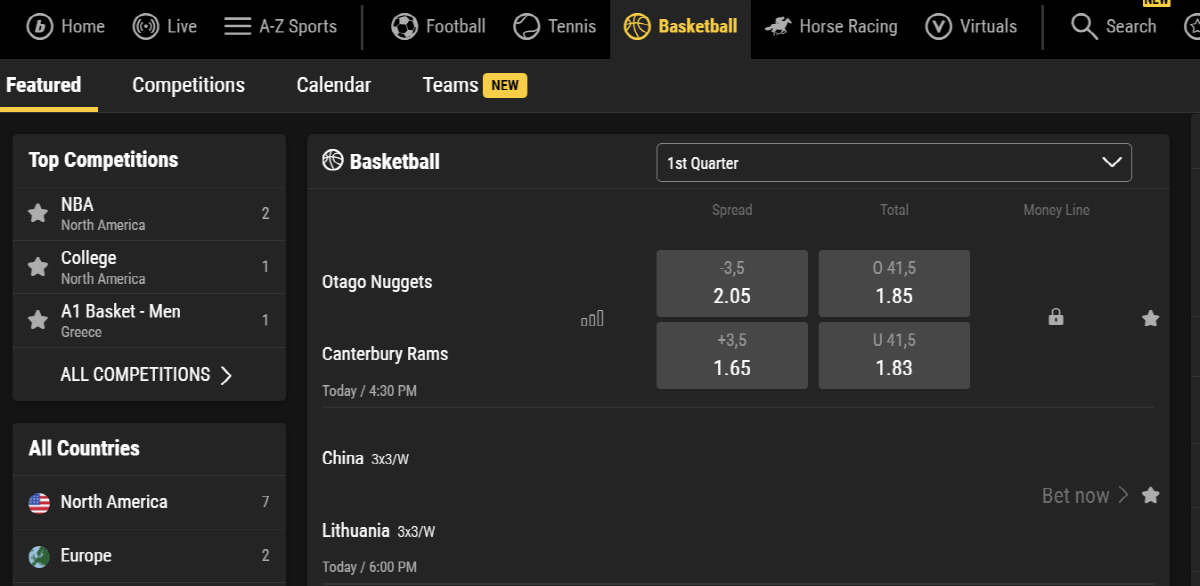Viewport: 1200px width, 586px height.
Task: Open the 1st Quarter market dropdown
Action: (x=893, y=163)
